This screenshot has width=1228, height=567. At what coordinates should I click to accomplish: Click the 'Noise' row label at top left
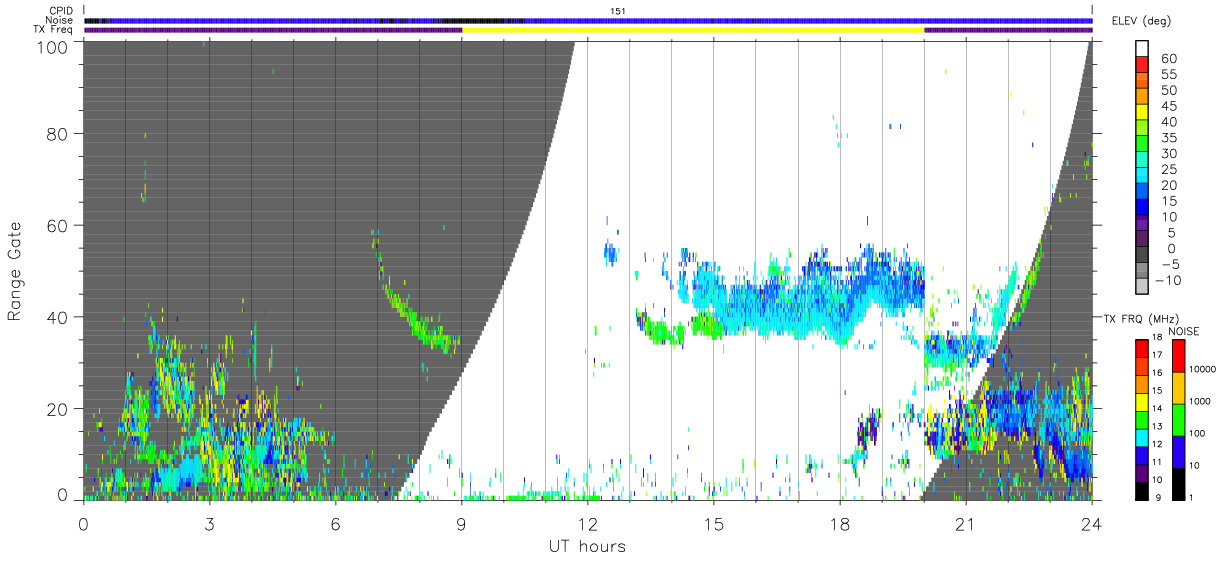[61, 20]
